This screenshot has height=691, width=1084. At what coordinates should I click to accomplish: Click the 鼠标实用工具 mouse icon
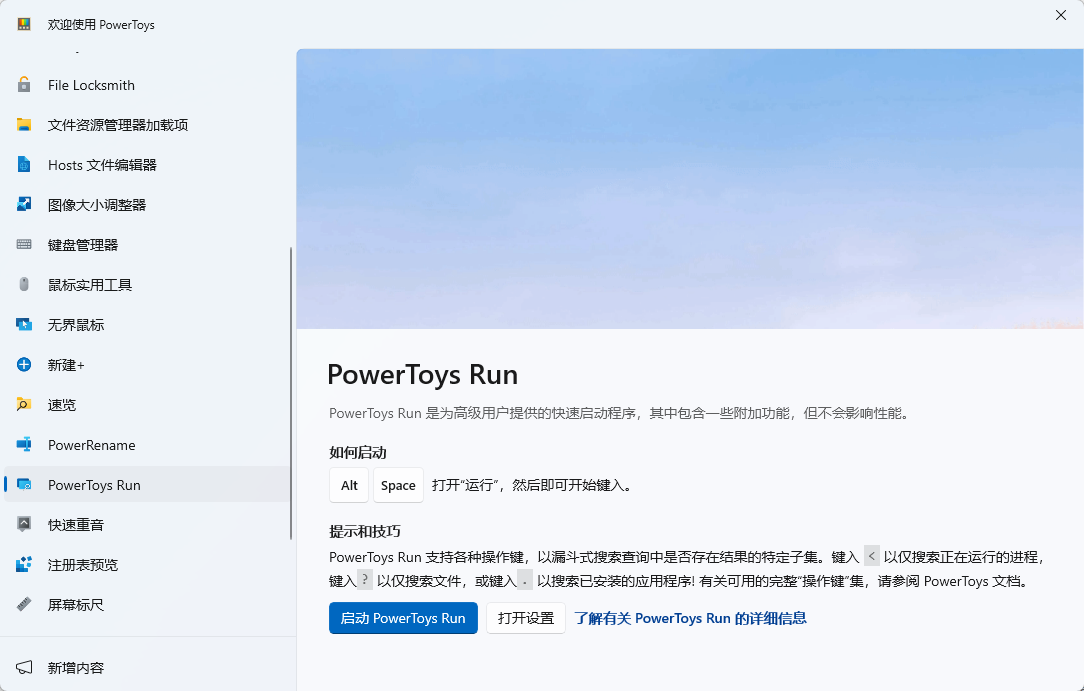coord(24,285)
